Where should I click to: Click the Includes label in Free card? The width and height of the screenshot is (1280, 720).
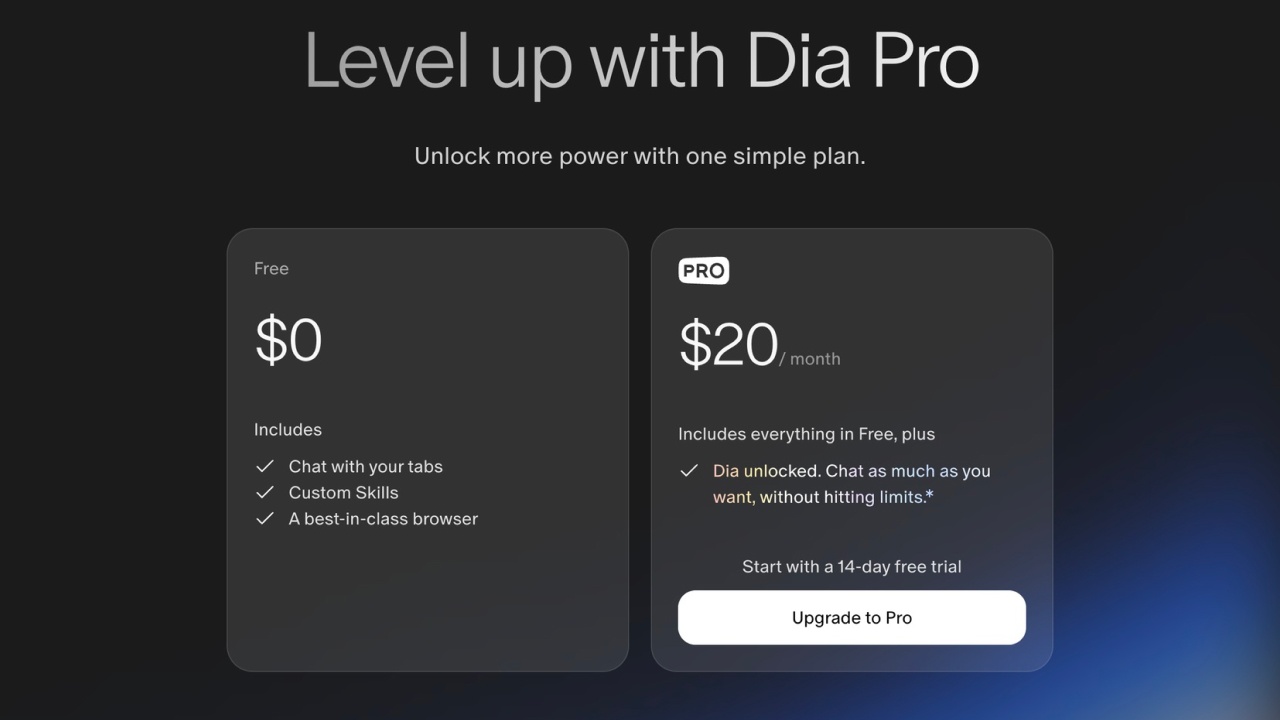(x=288, y=429)
